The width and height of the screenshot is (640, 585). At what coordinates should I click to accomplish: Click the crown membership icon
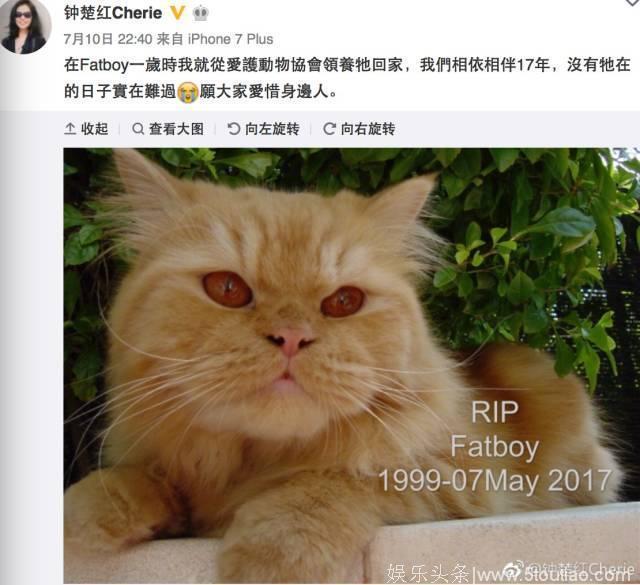tap(200, 13)
